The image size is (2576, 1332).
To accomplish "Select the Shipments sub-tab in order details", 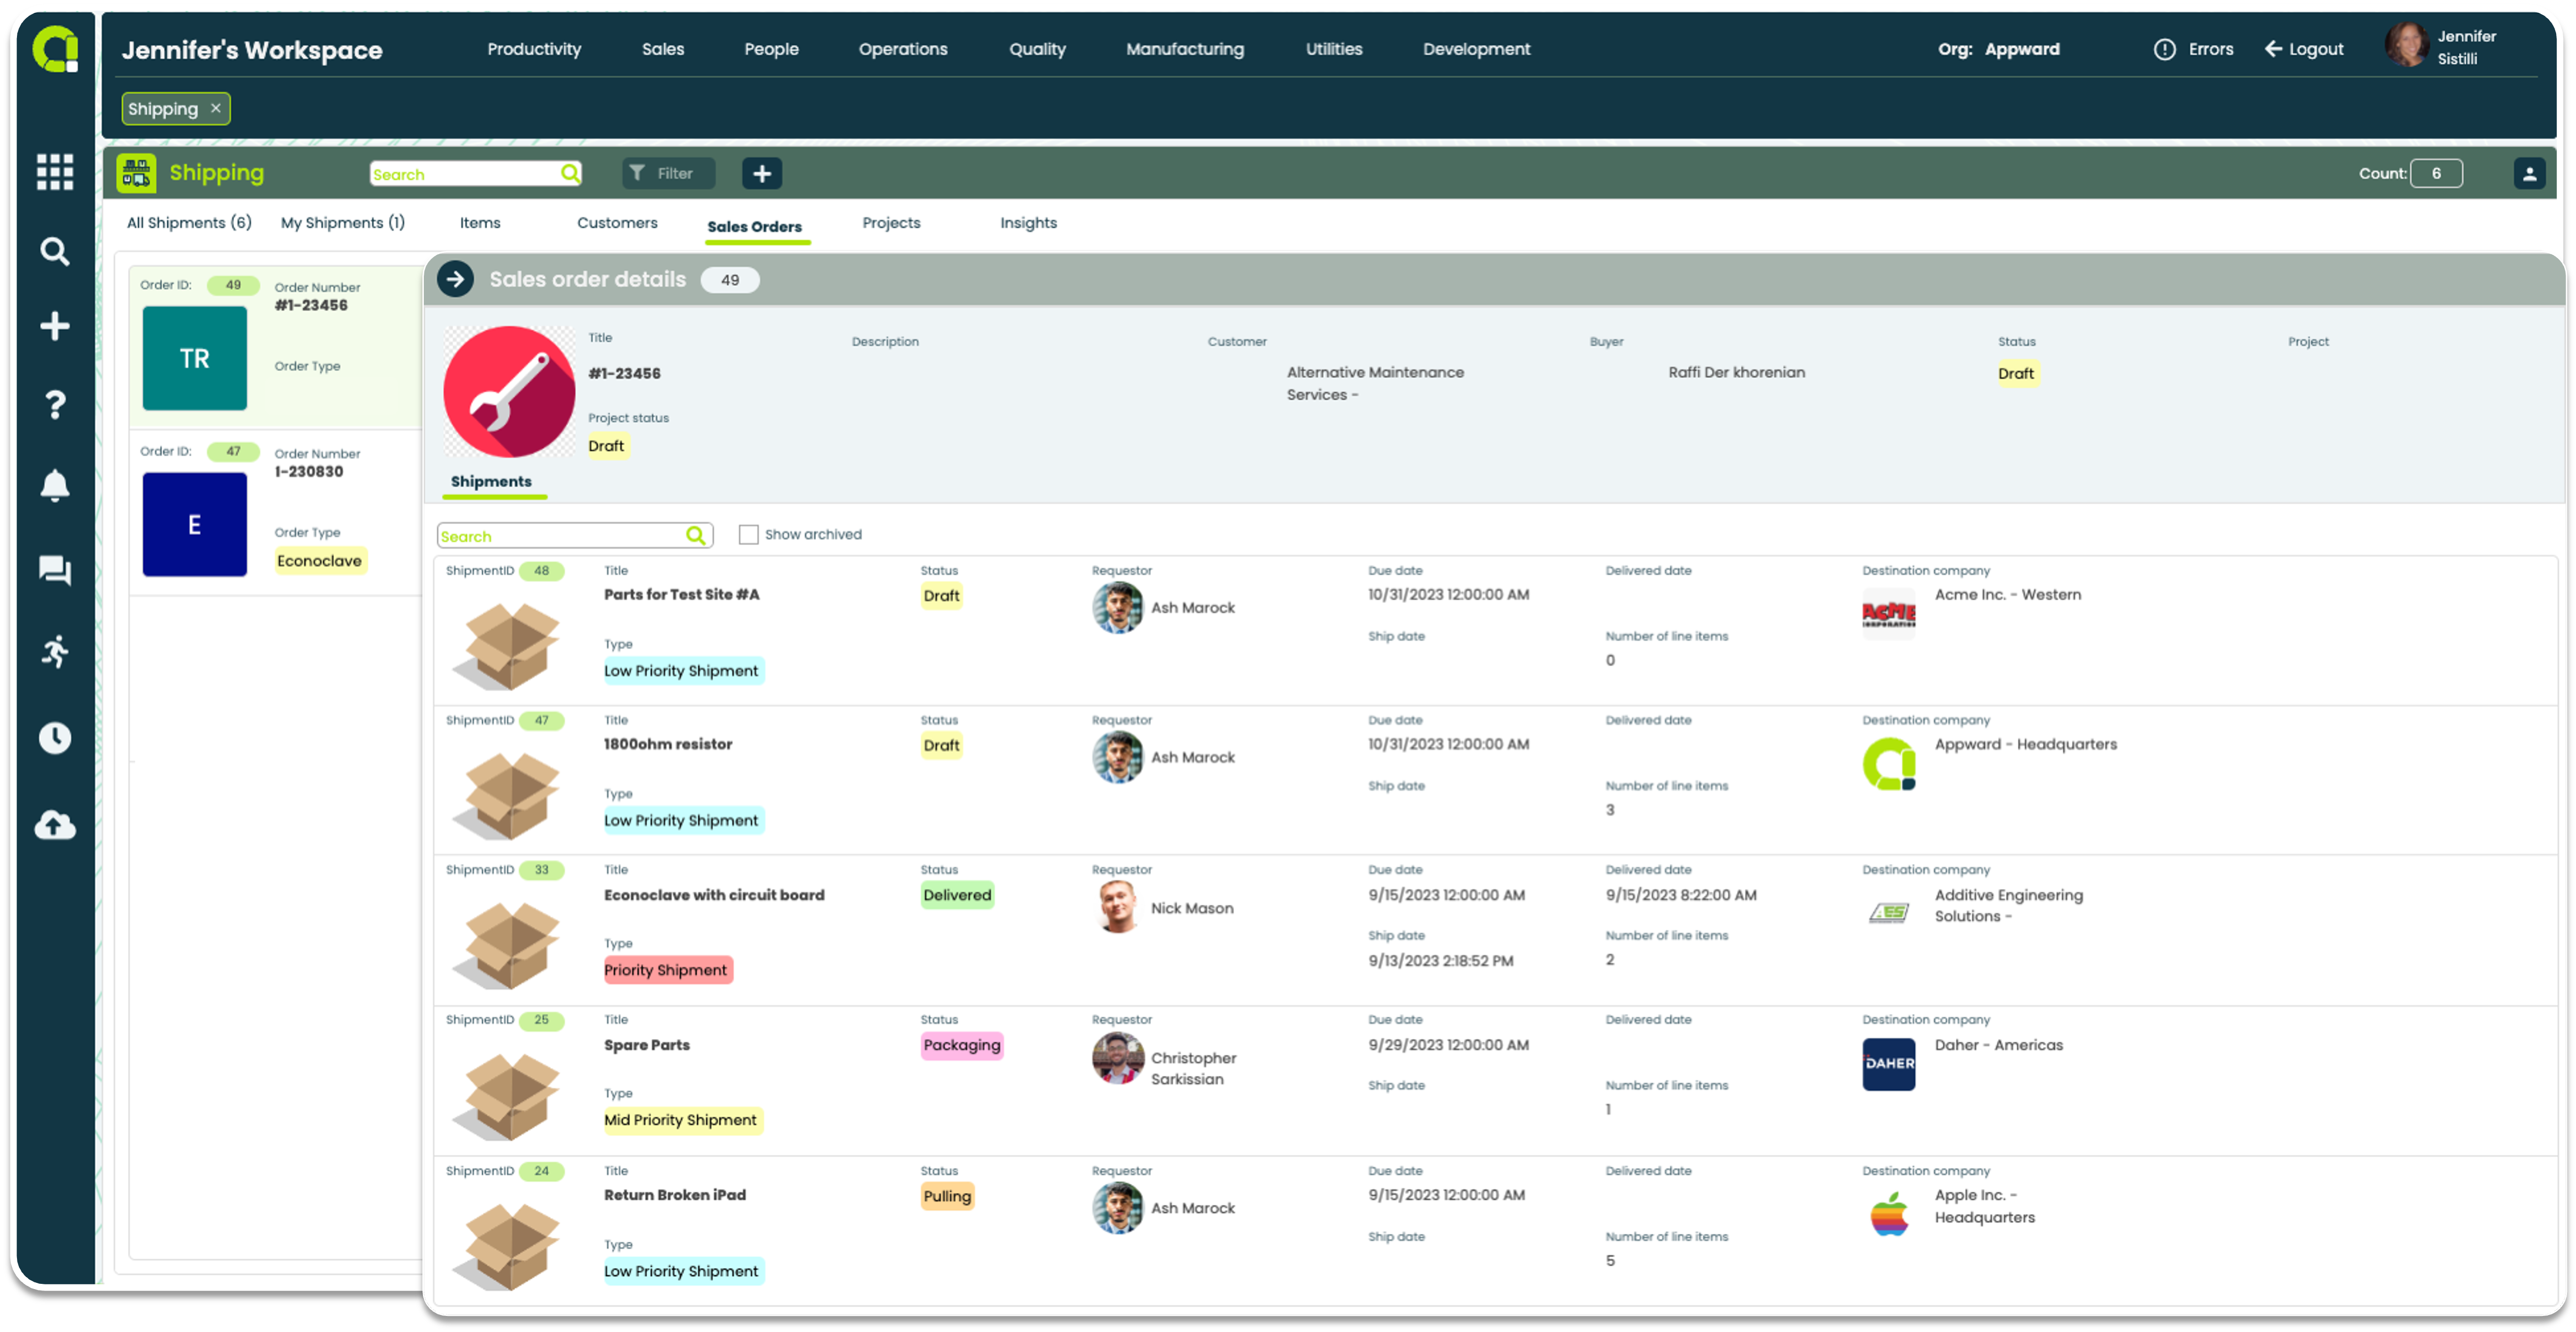I will [491, 482].
